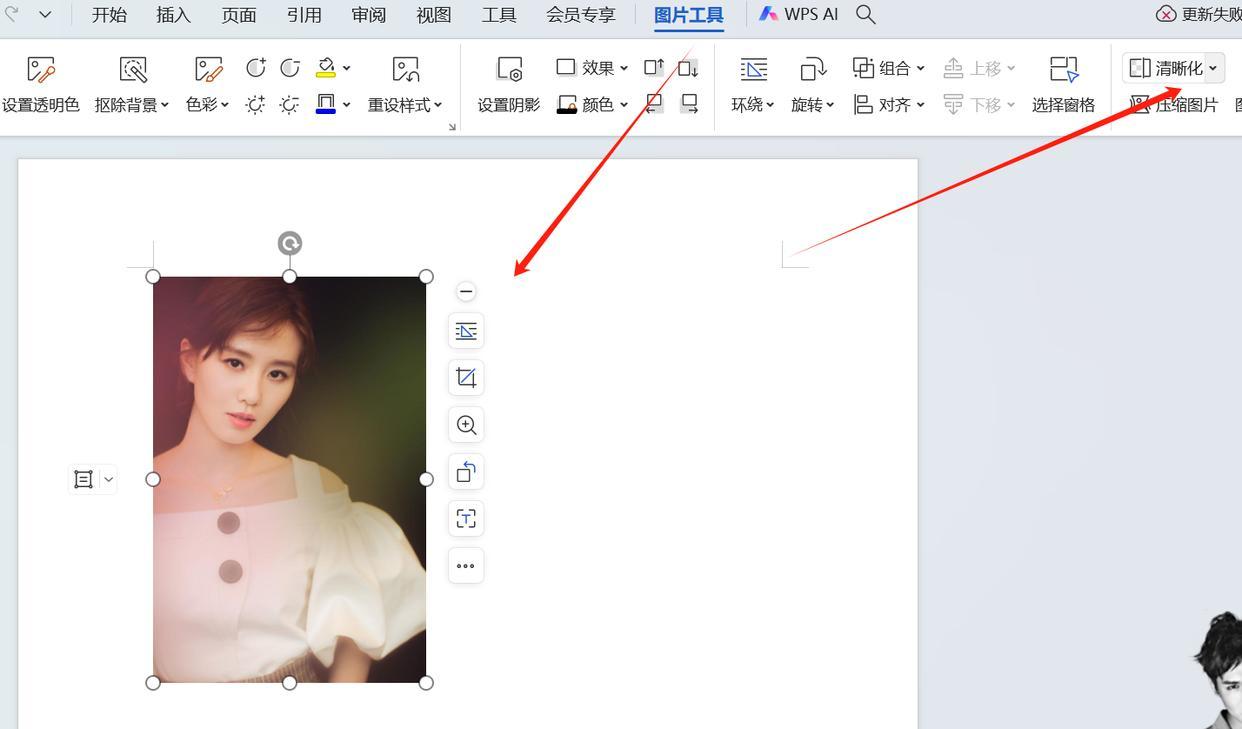
Task: Open the more options ellipsis in the floating toolbar
Action: 466,566
